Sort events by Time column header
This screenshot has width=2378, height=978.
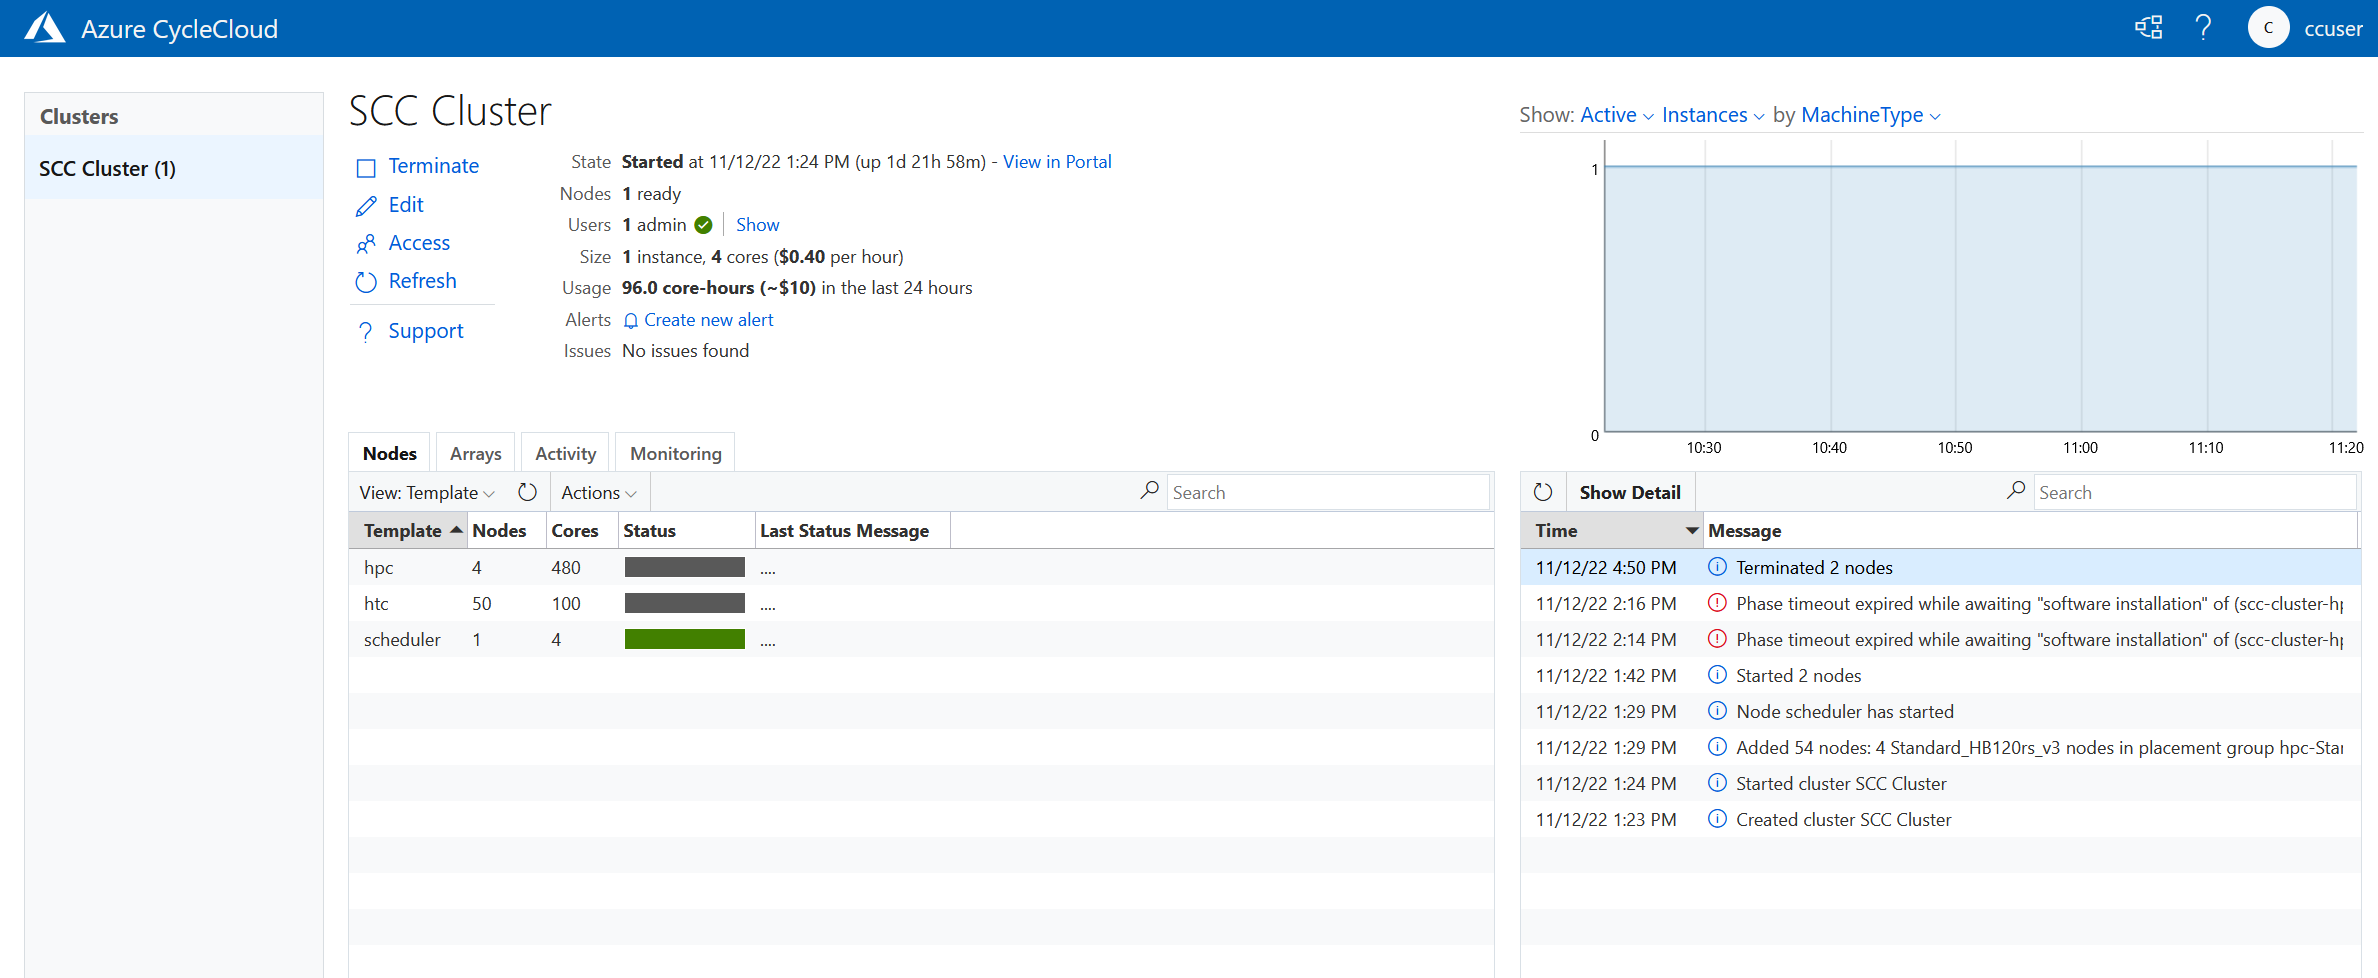point(1612,531)
